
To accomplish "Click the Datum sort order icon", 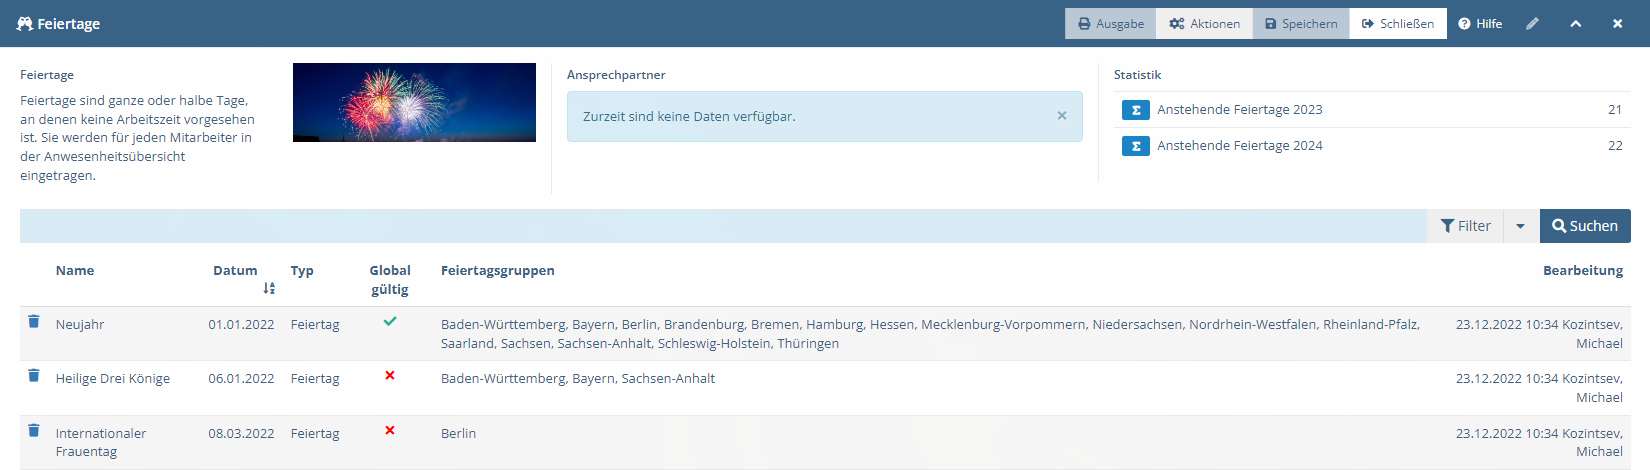I will coord(269,288).
